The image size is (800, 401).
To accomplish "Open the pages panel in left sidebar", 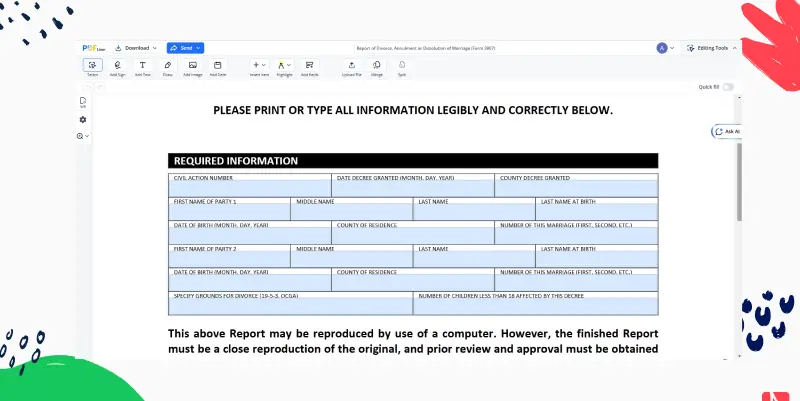I will coord(83,103).
